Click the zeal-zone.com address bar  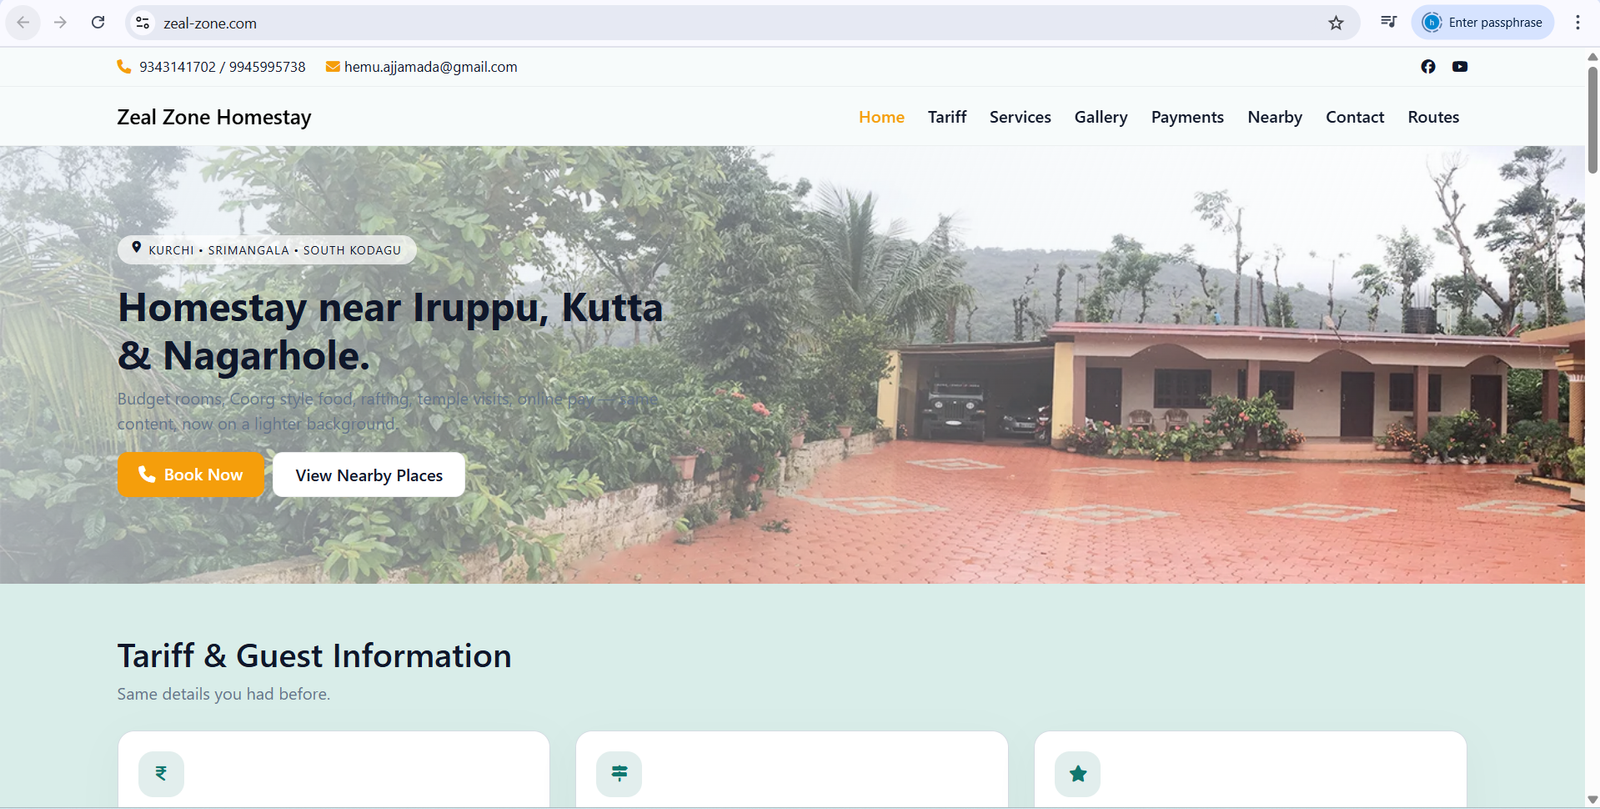click(x=740, y=23)
